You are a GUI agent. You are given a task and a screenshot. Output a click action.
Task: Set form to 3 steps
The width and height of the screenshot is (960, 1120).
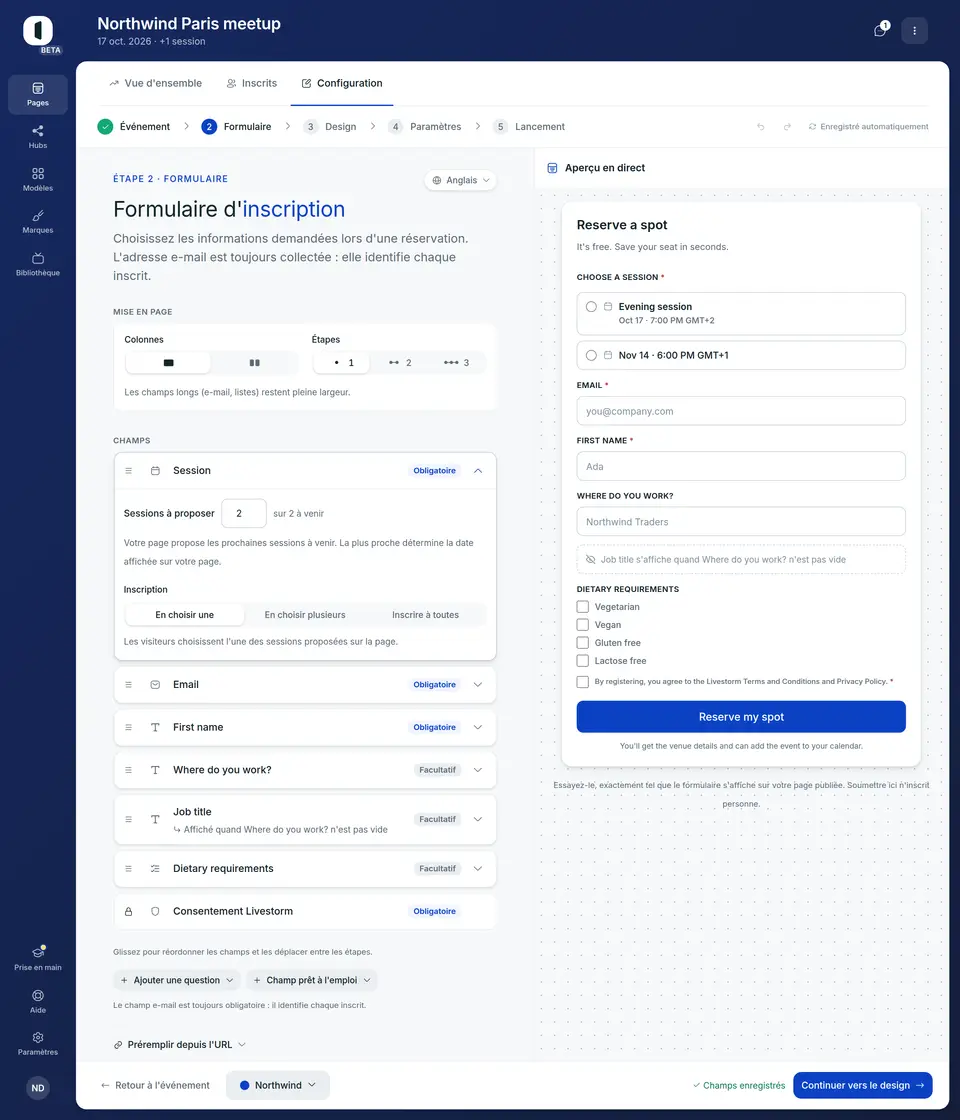pos(457,363)
